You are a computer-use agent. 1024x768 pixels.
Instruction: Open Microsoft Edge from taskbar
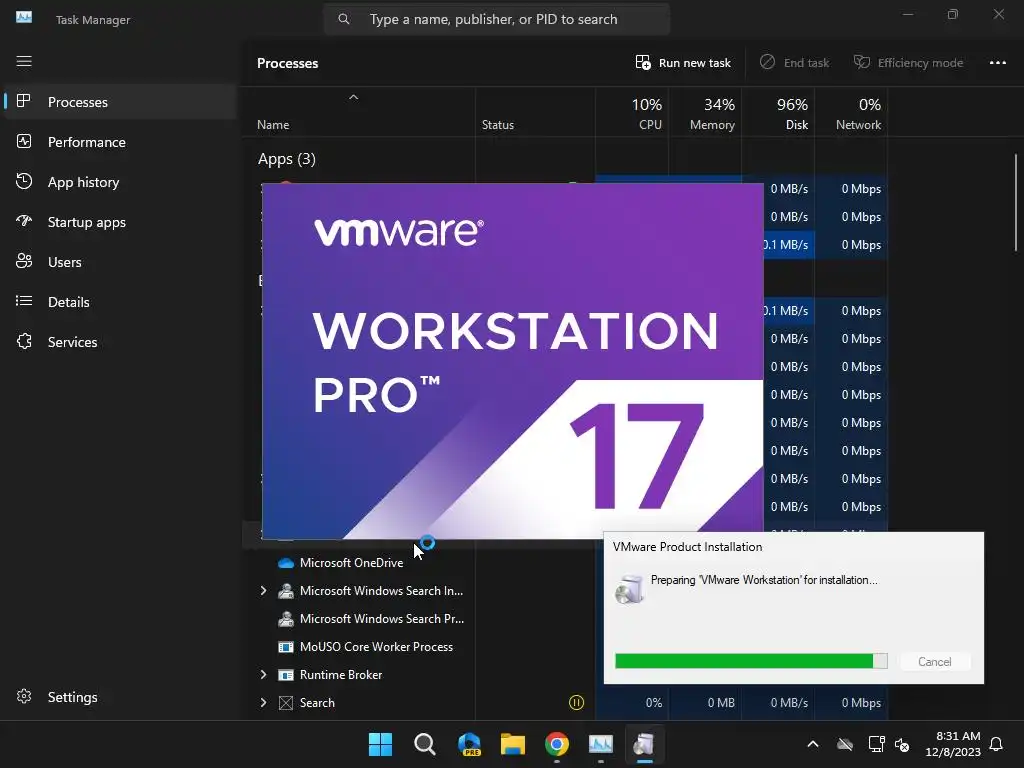point(469,744)
